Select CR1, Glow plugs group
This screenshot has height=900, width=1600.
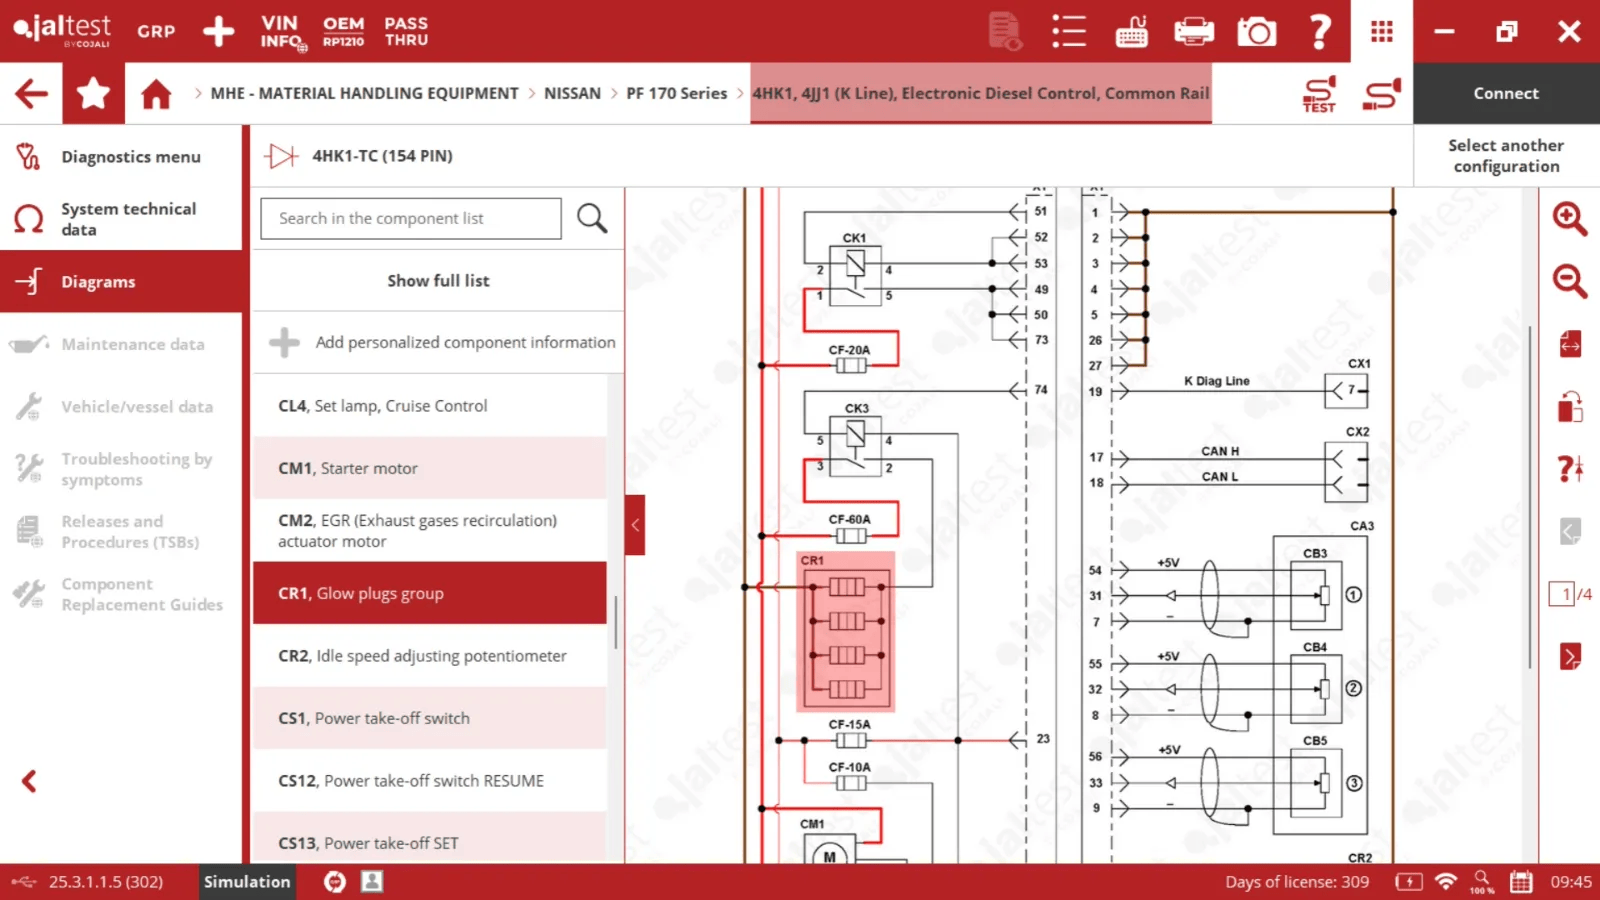click(x=430, y=593)
